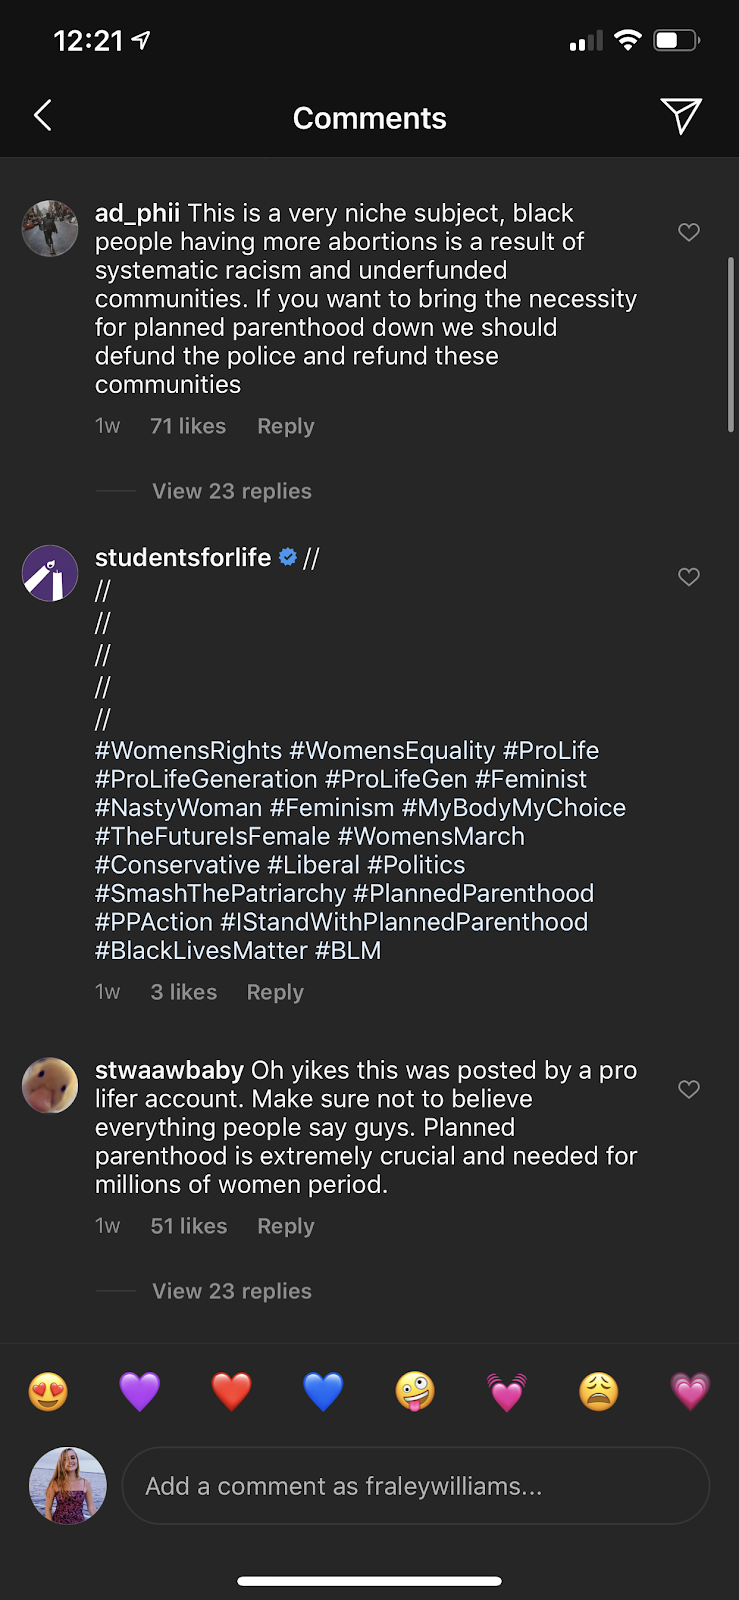This screenshot has height=1600, width=739.
Task: Insert the heart-eyes emoji reaction
Action: coord(48,1391)
